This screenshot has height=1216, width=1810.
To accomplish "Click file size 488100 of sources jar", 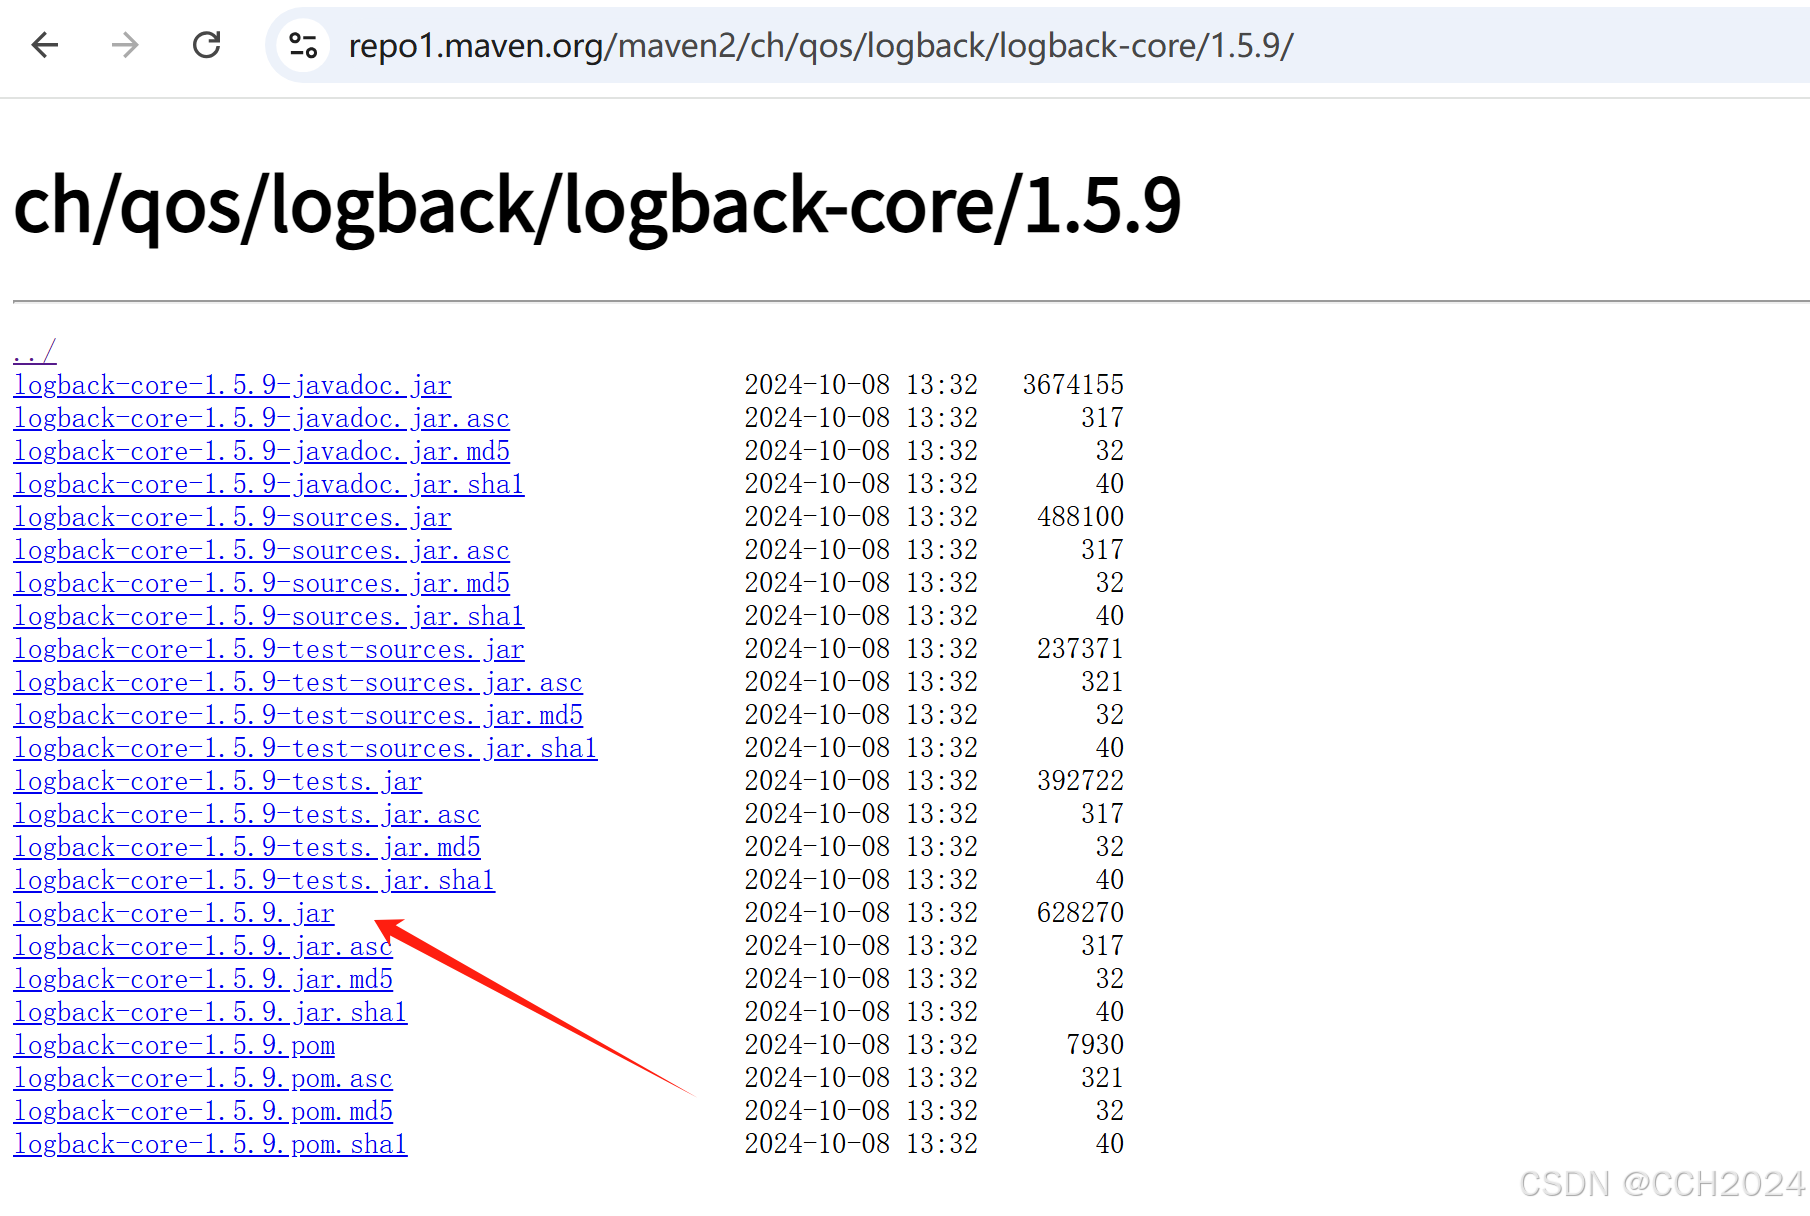I will click(1080, 516).
